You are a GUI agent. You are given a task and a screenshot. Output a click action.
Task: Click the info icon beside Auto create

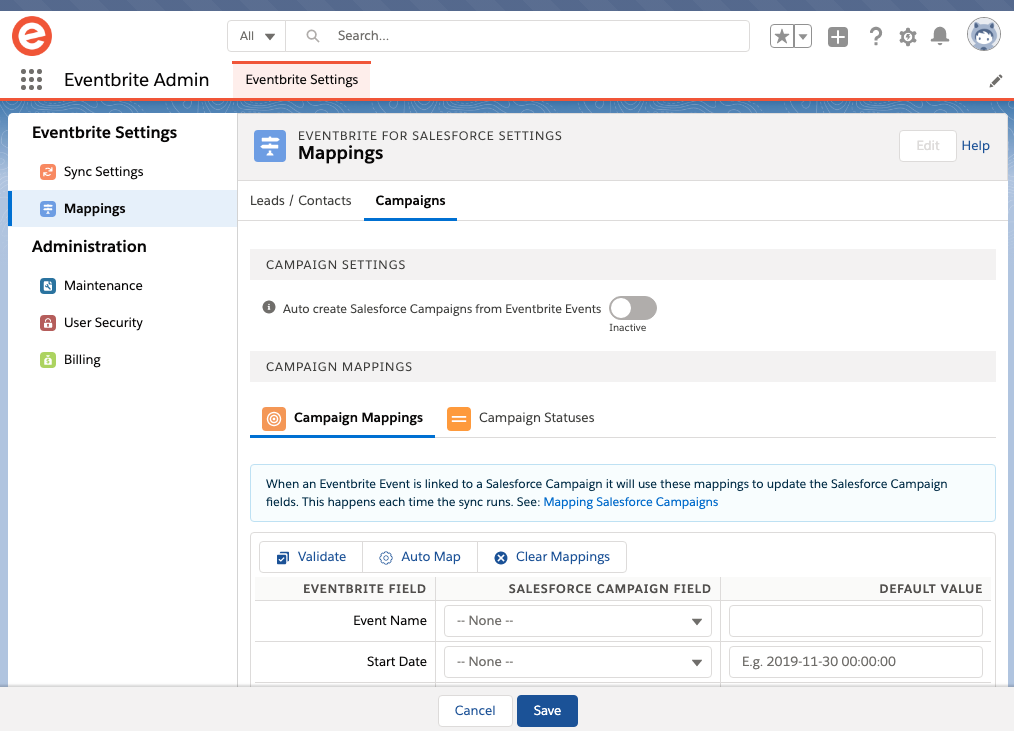(269, 307)
